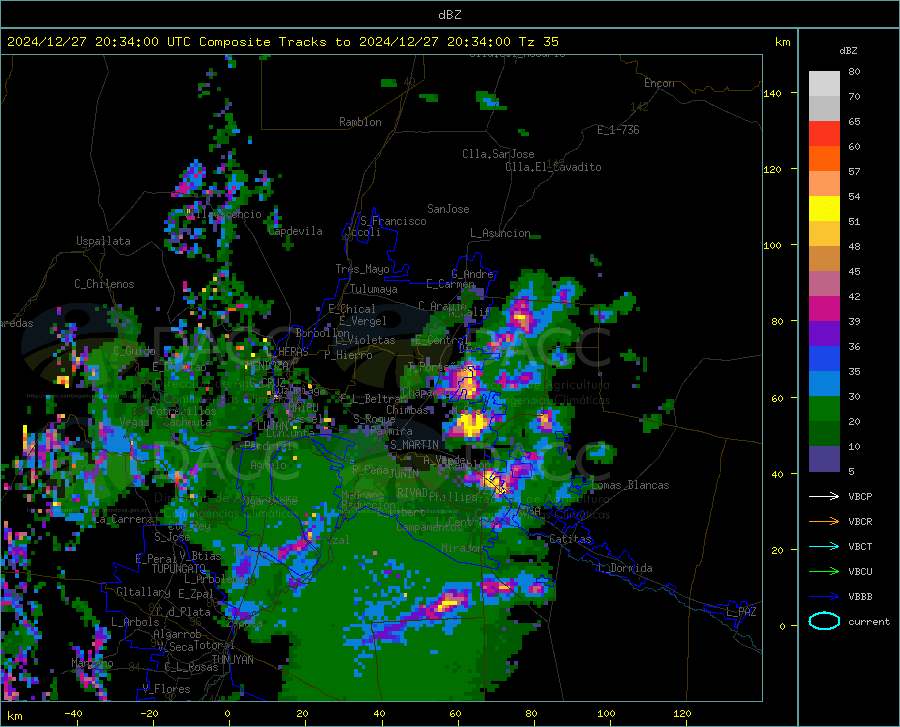Click the 'Ramblon' place label on map
The width and height of the screenshot is (900, 727).
tap(360, 122)
